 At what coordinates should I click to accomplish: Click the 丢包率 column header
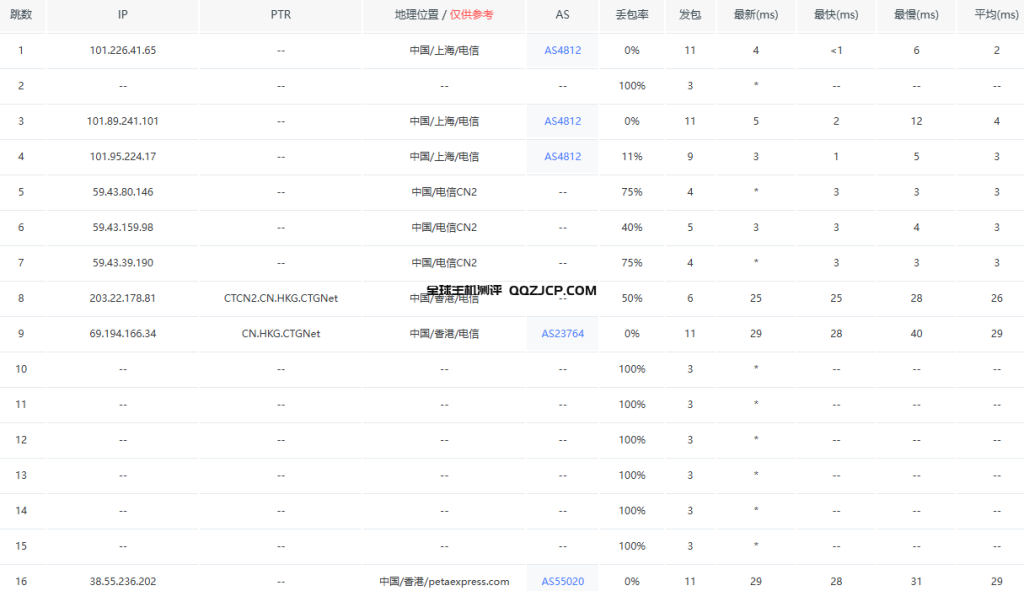[x=632, y=15]
